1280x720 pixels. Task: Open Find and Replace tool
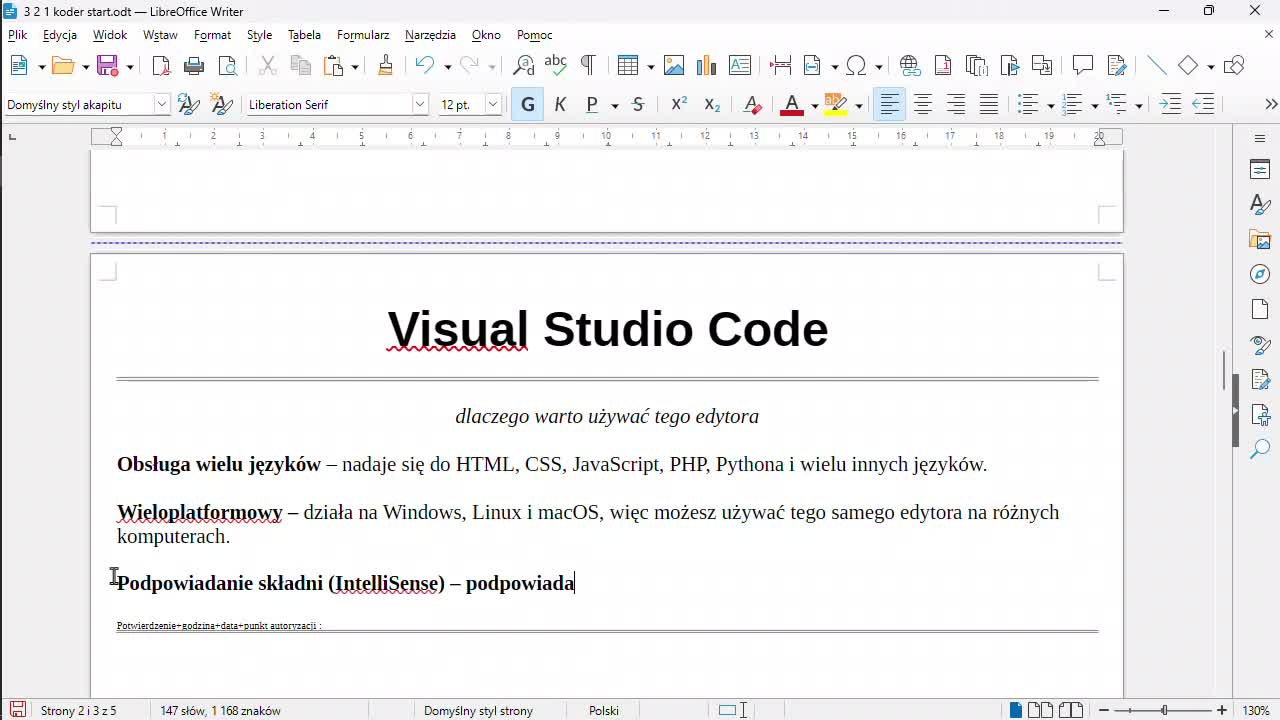523,66
